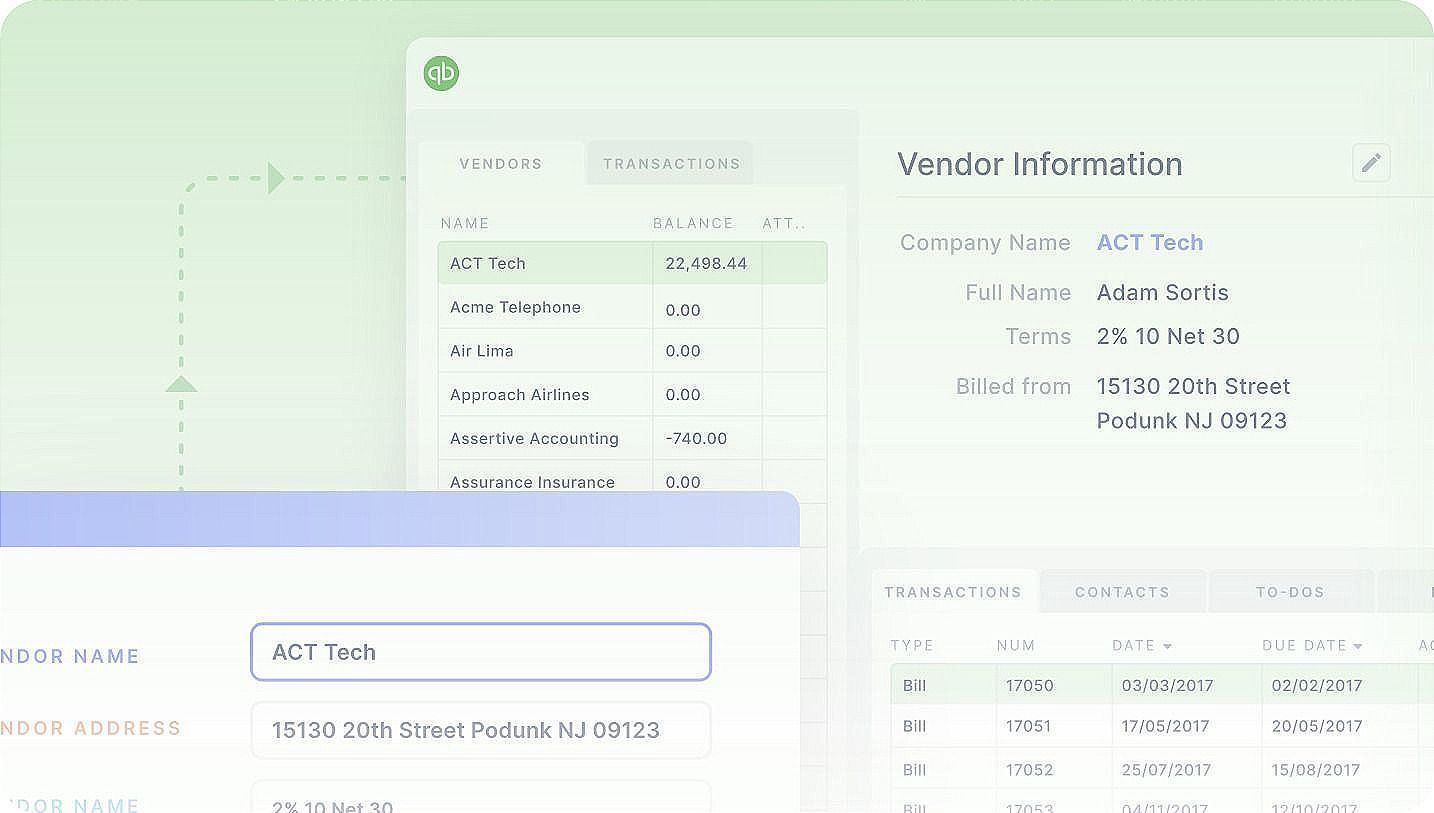Select the Air Lima vendor
This screenshot has width=1434, height=813.
pyautogui.click(x=545, y=350)
